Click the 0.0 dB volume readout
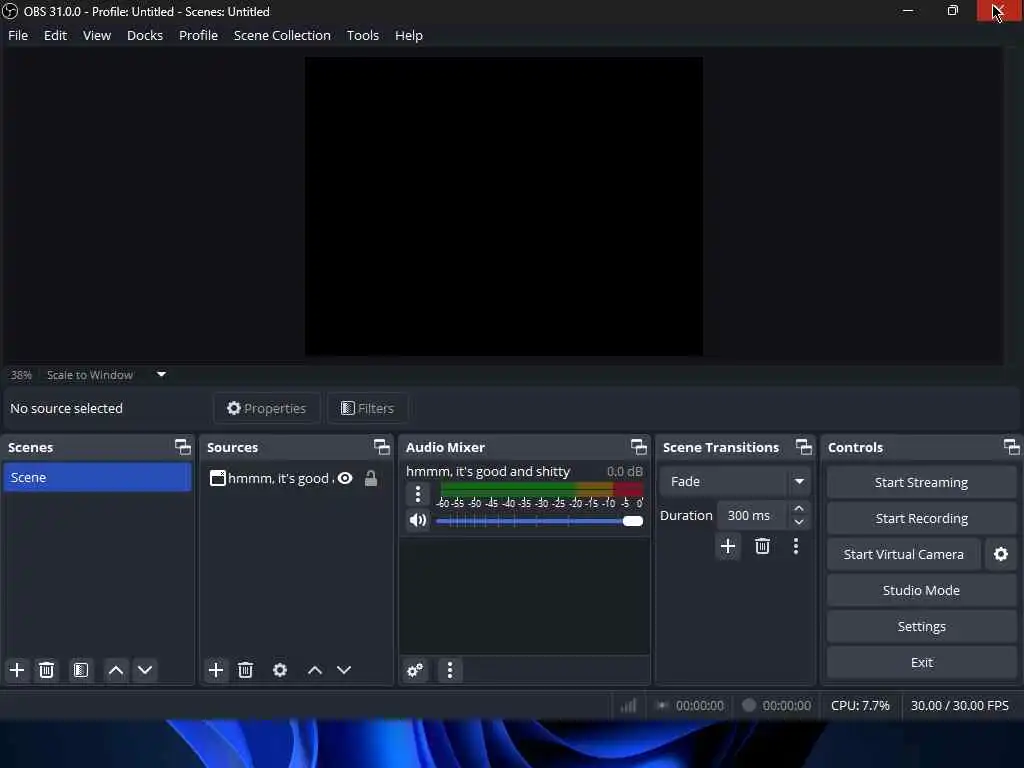Viewport: 1024px width, 768px height. [x=624, y=472]
